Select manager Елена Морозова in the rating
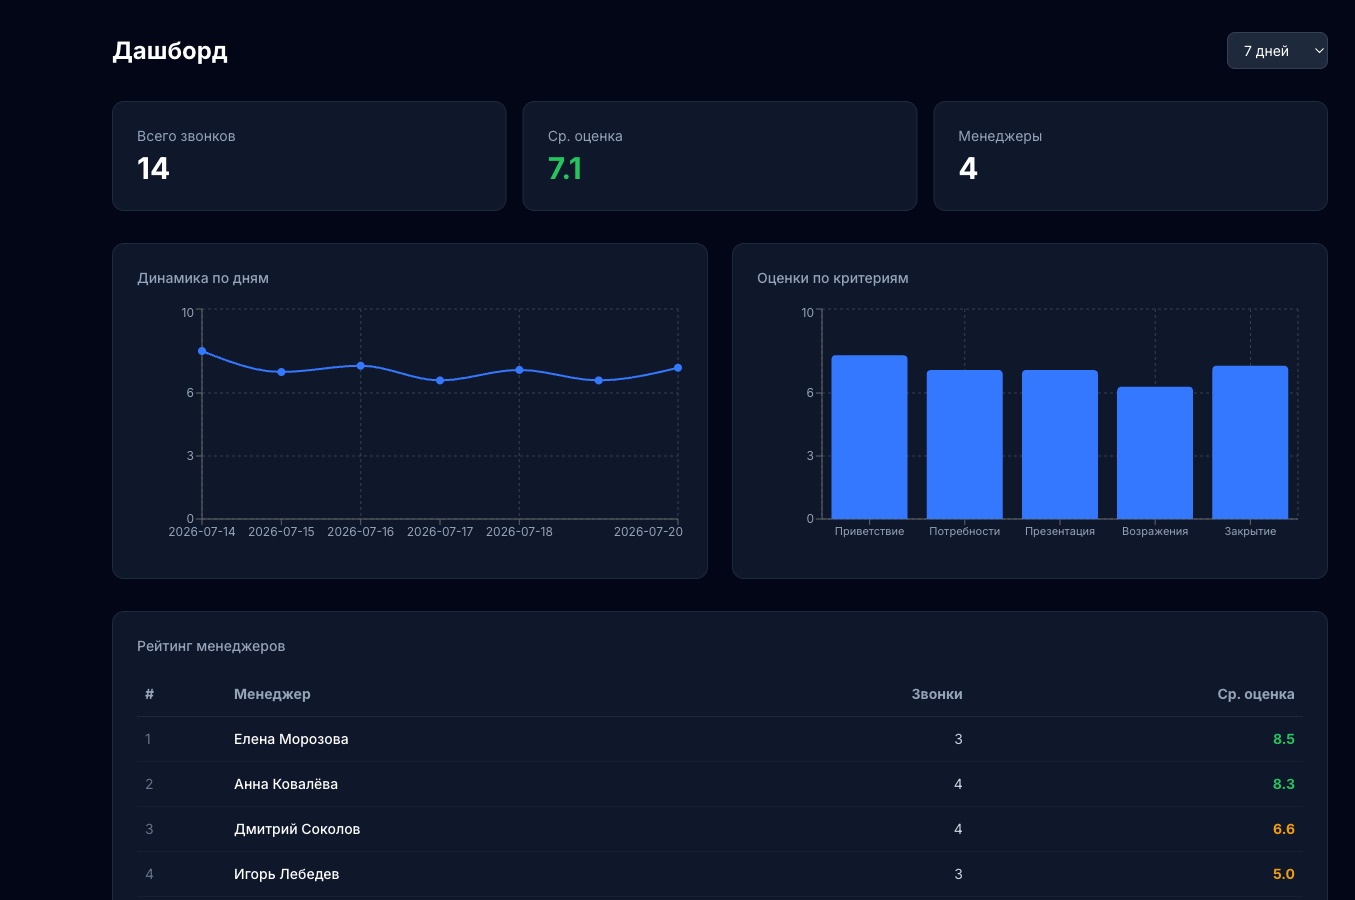Image resolution: width=1355 pixels, height=900 pixels. click(x=291, y=739)
